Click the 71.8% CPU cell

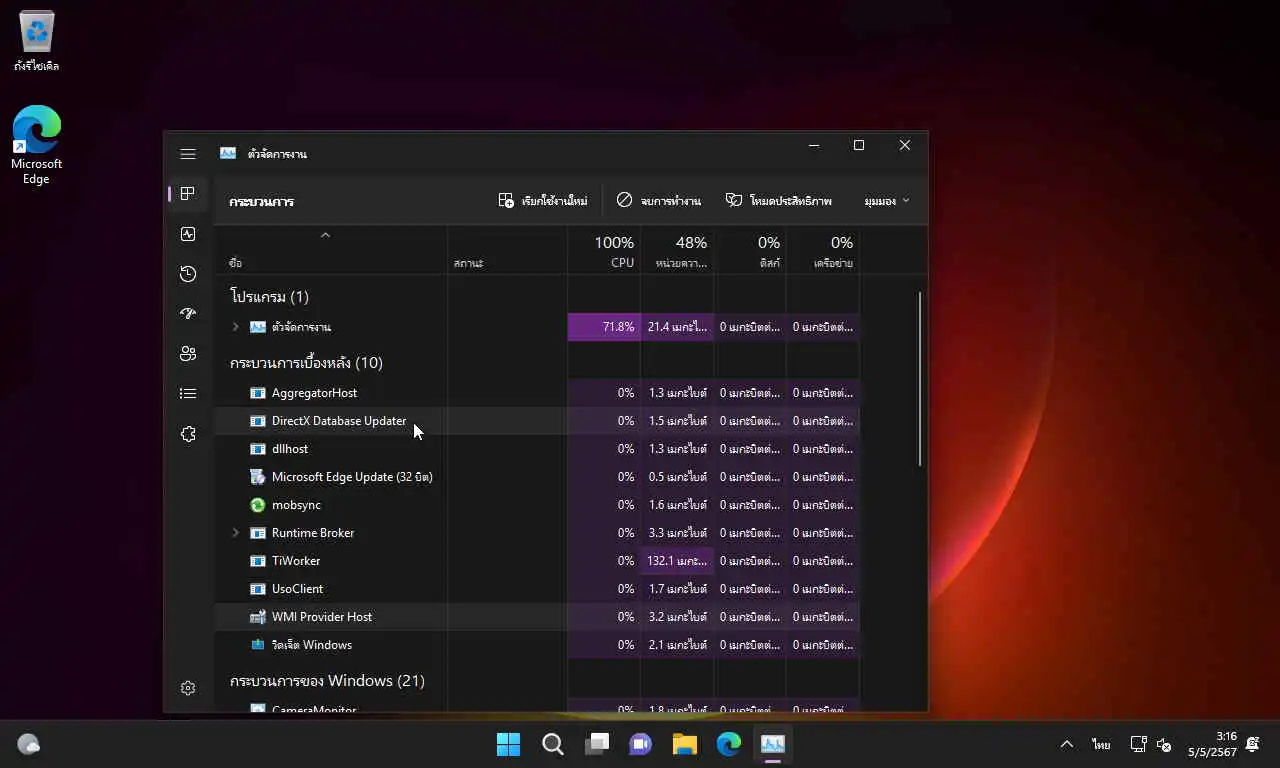click(604, 327)
